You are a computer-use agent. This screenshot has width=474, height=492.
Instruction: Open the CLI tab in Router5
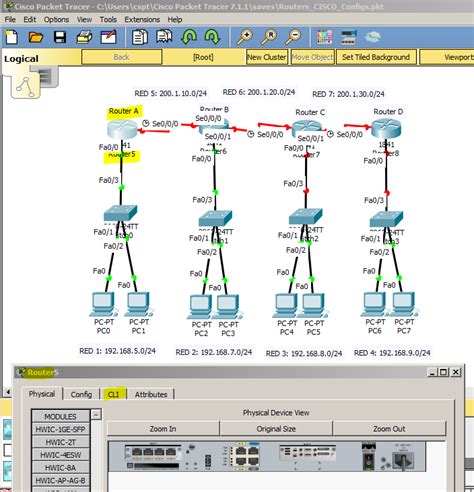tap(114, 394)
